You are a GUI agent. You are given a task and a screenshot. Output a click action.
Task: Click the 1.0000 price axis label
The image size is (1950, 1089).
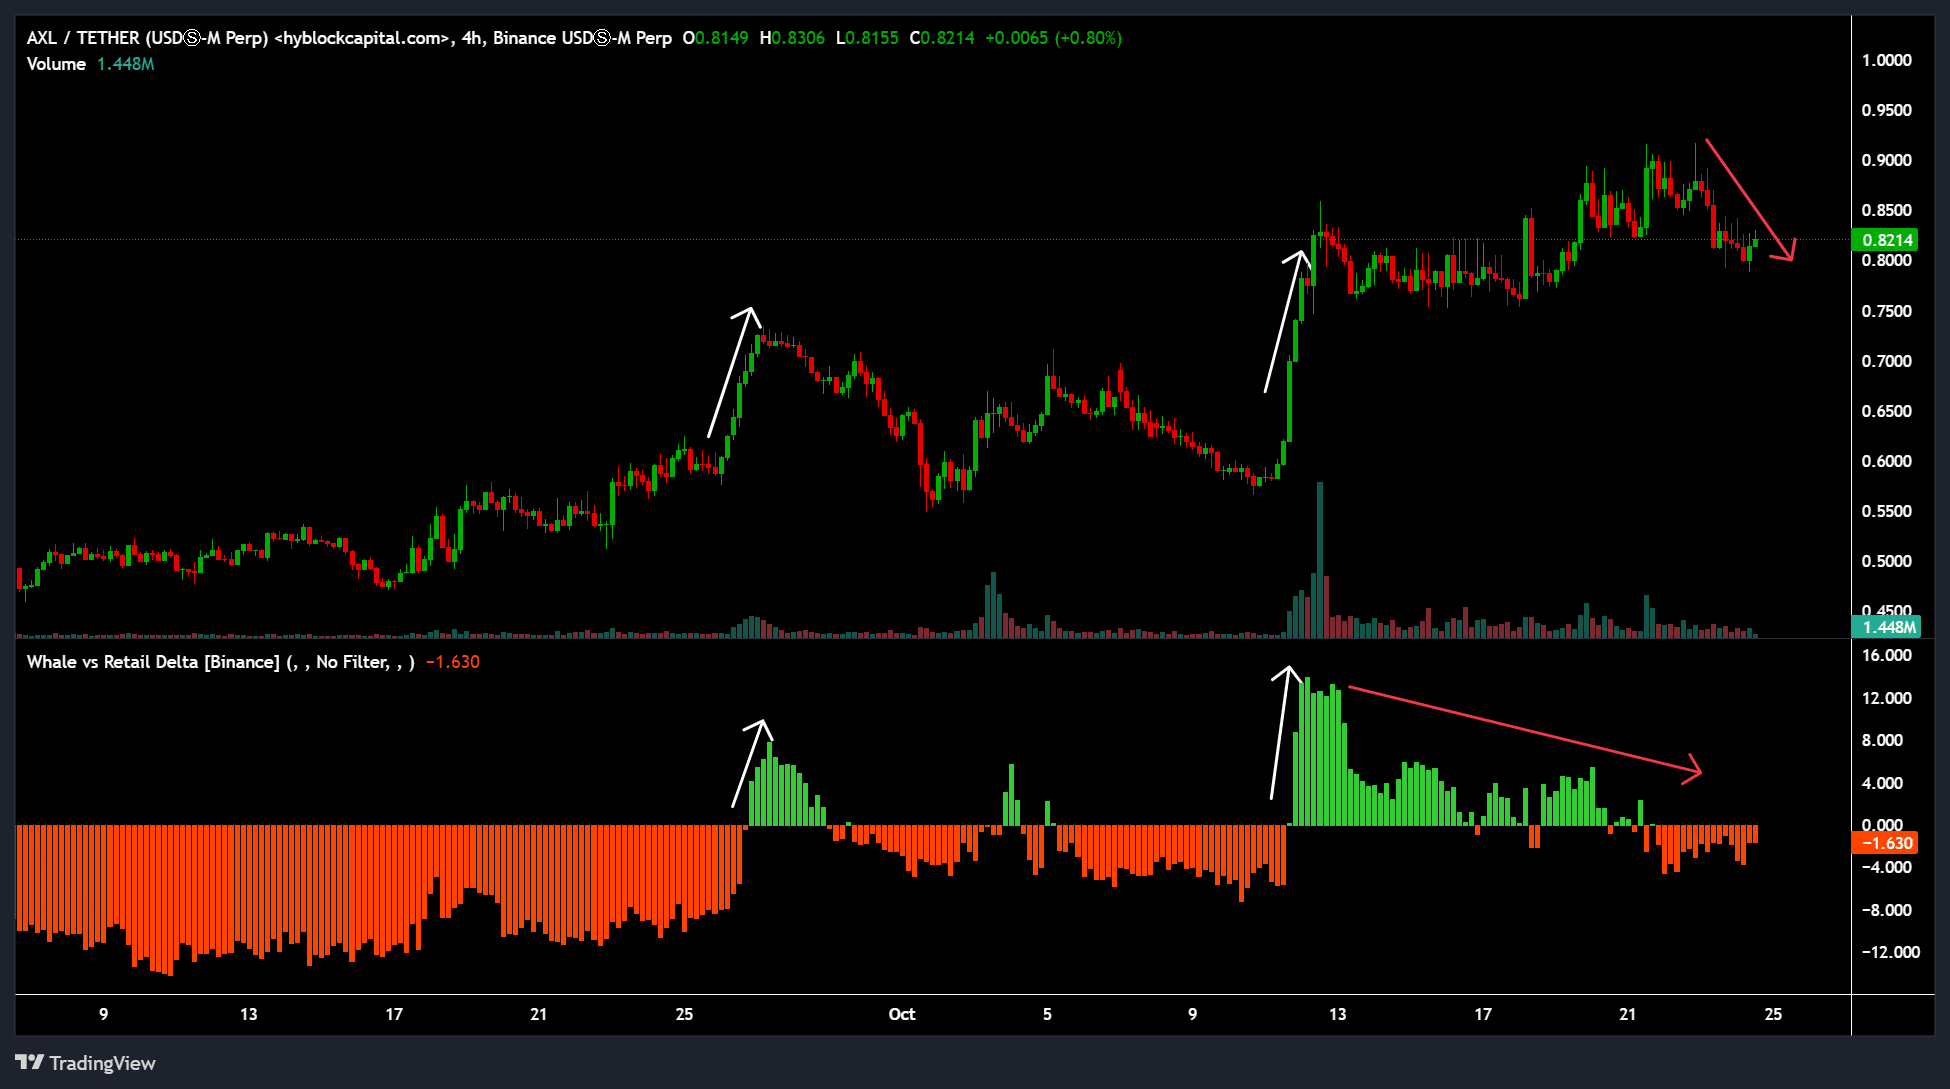click(1886, 60)
